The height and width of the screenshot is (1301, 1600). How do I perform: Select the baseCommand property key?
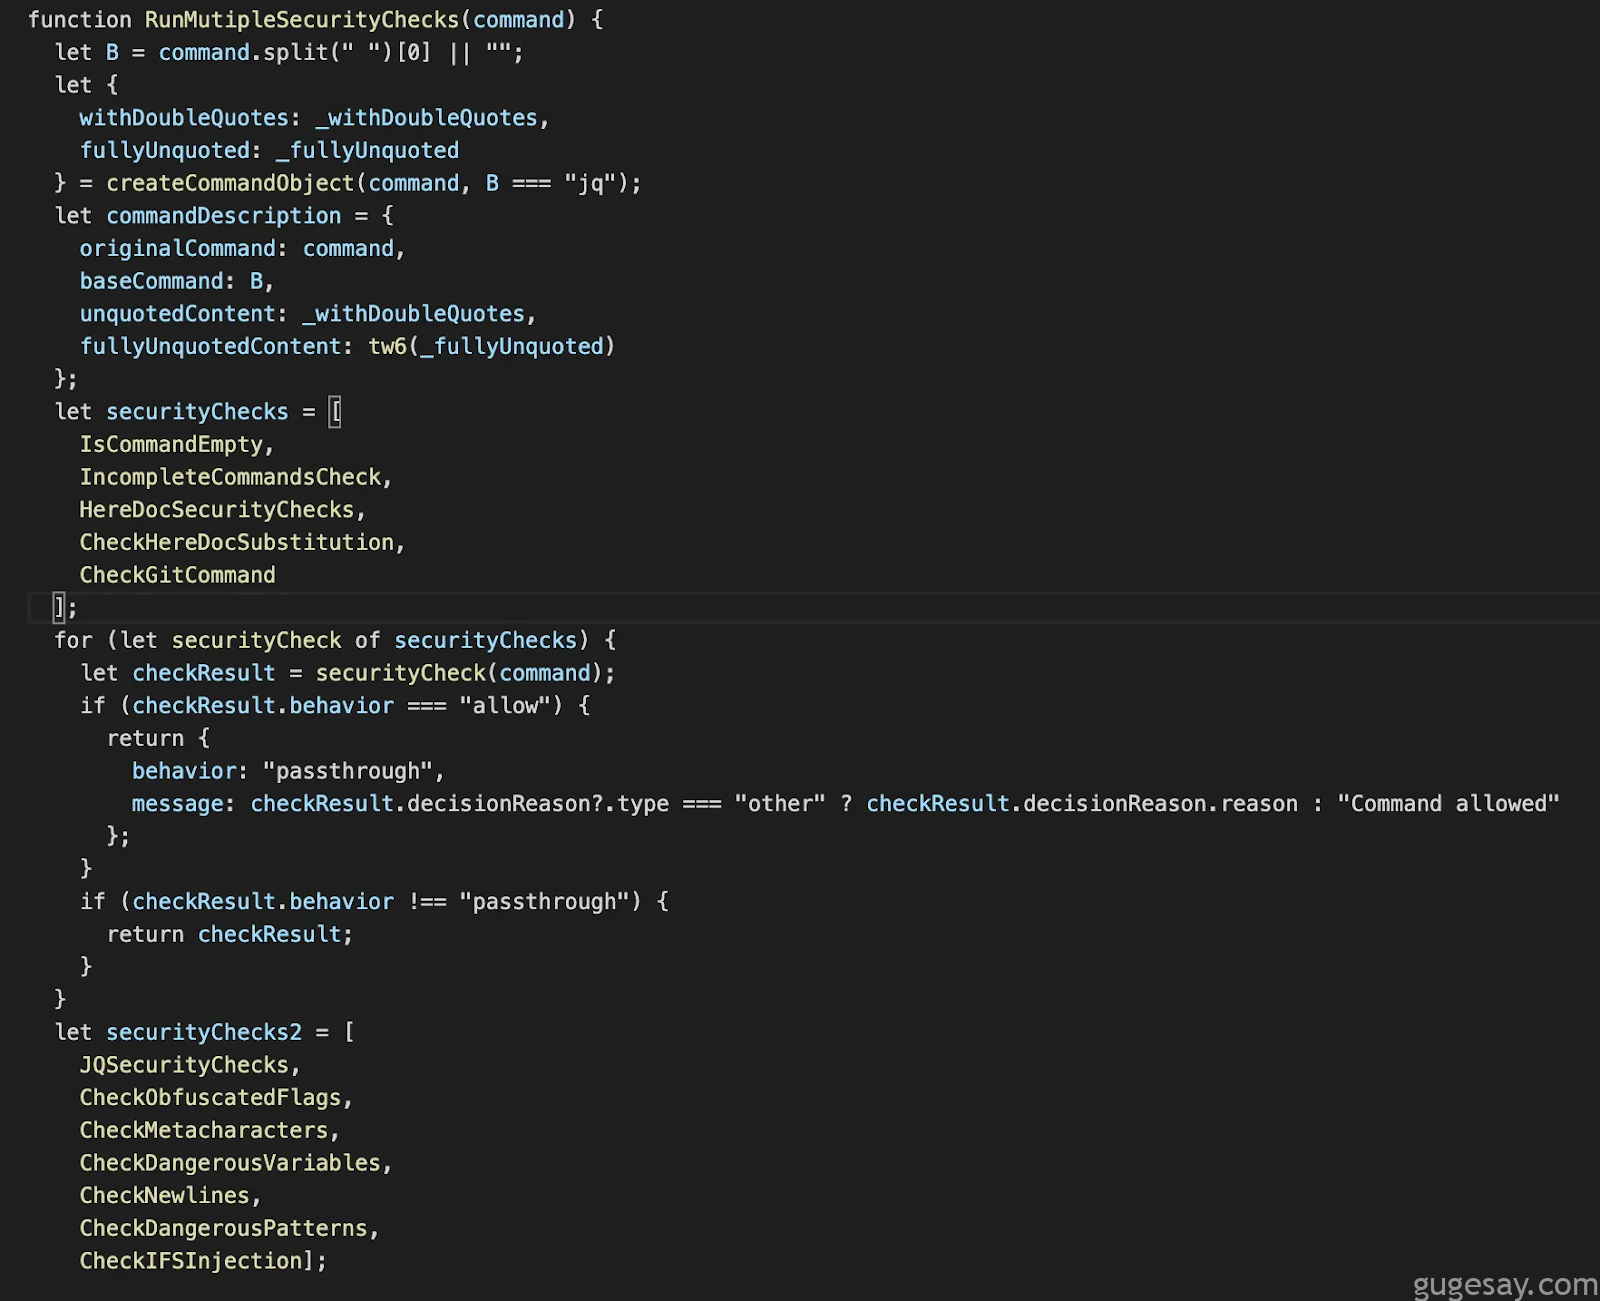click(151, 282)
